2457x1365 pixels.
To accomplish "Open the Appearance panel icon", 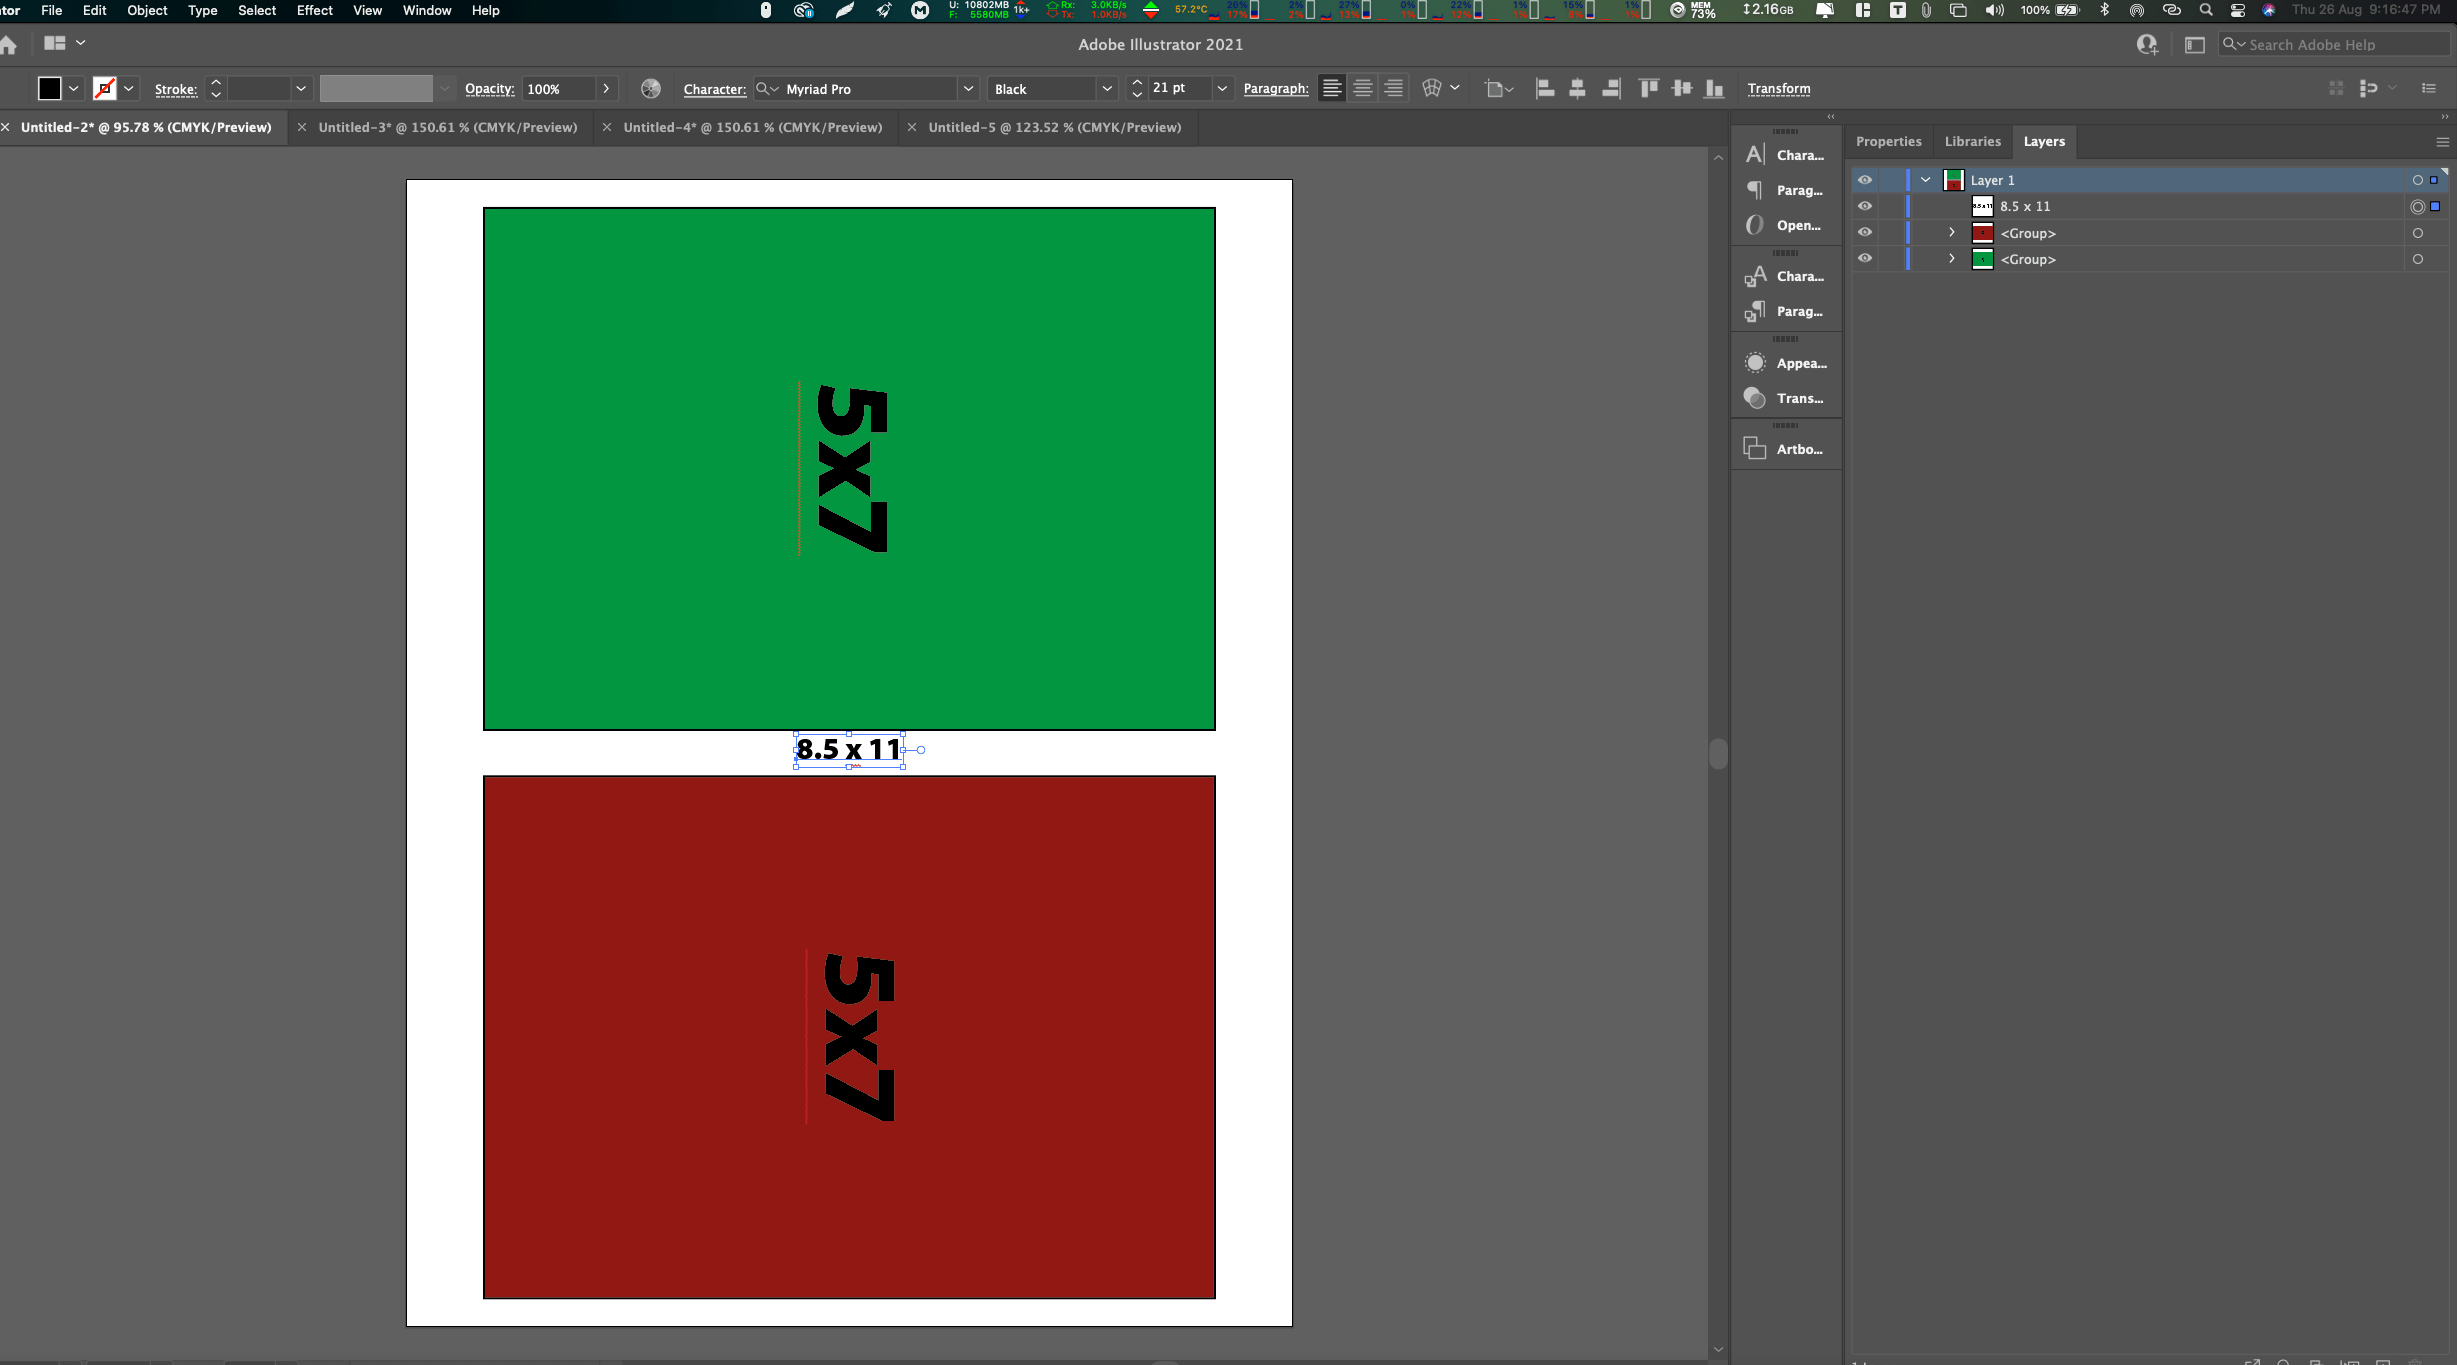I will (1755, 363).
